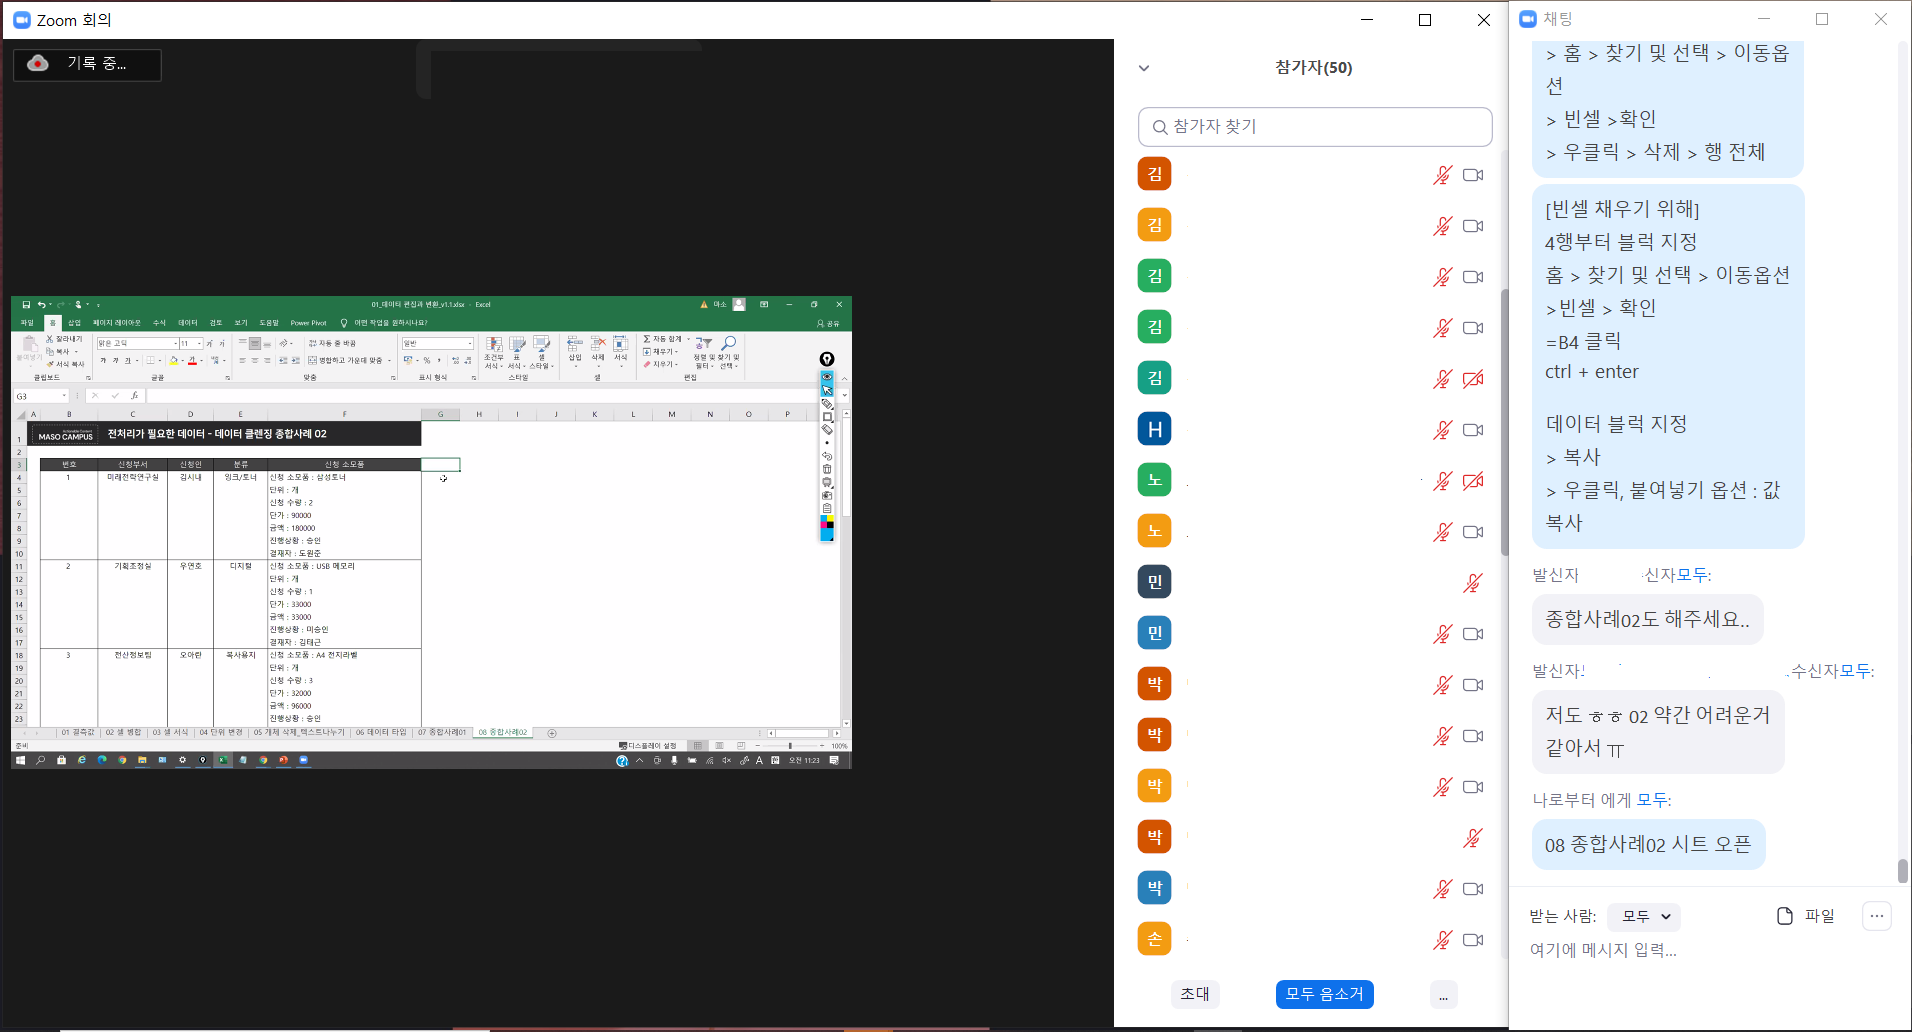Click the 여기에 메시지 입력 message field

pos(1700,950)
